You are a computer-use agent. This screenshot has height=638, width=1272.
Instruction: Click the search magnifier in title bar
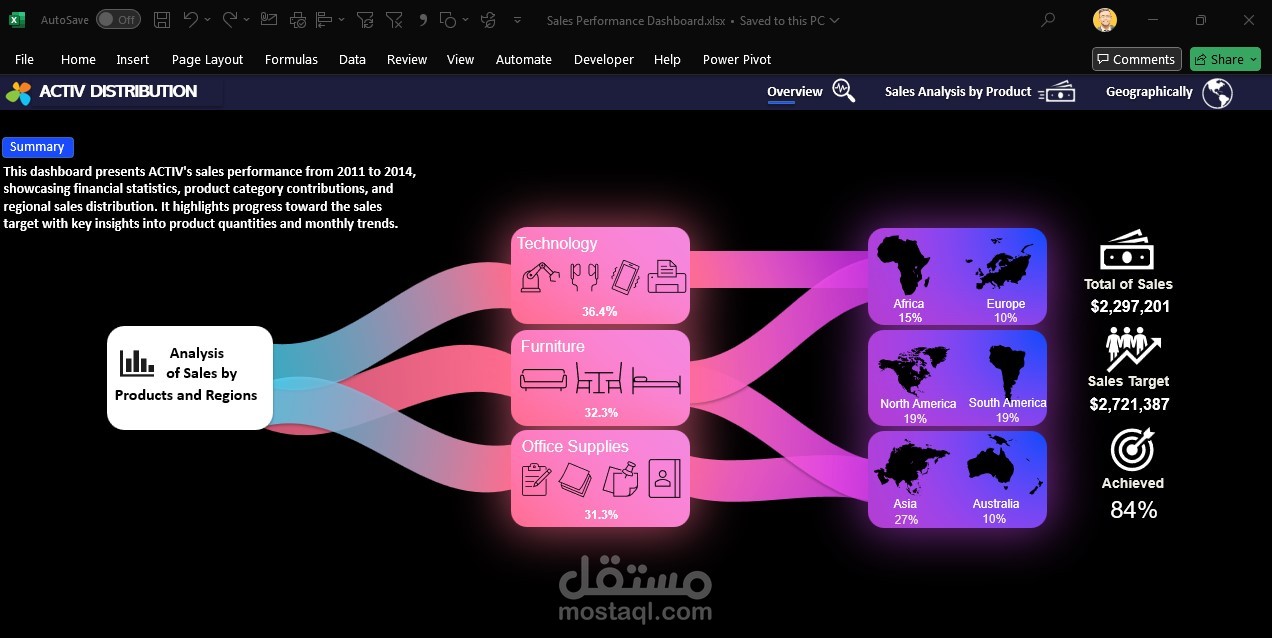tap(1048, 19)
